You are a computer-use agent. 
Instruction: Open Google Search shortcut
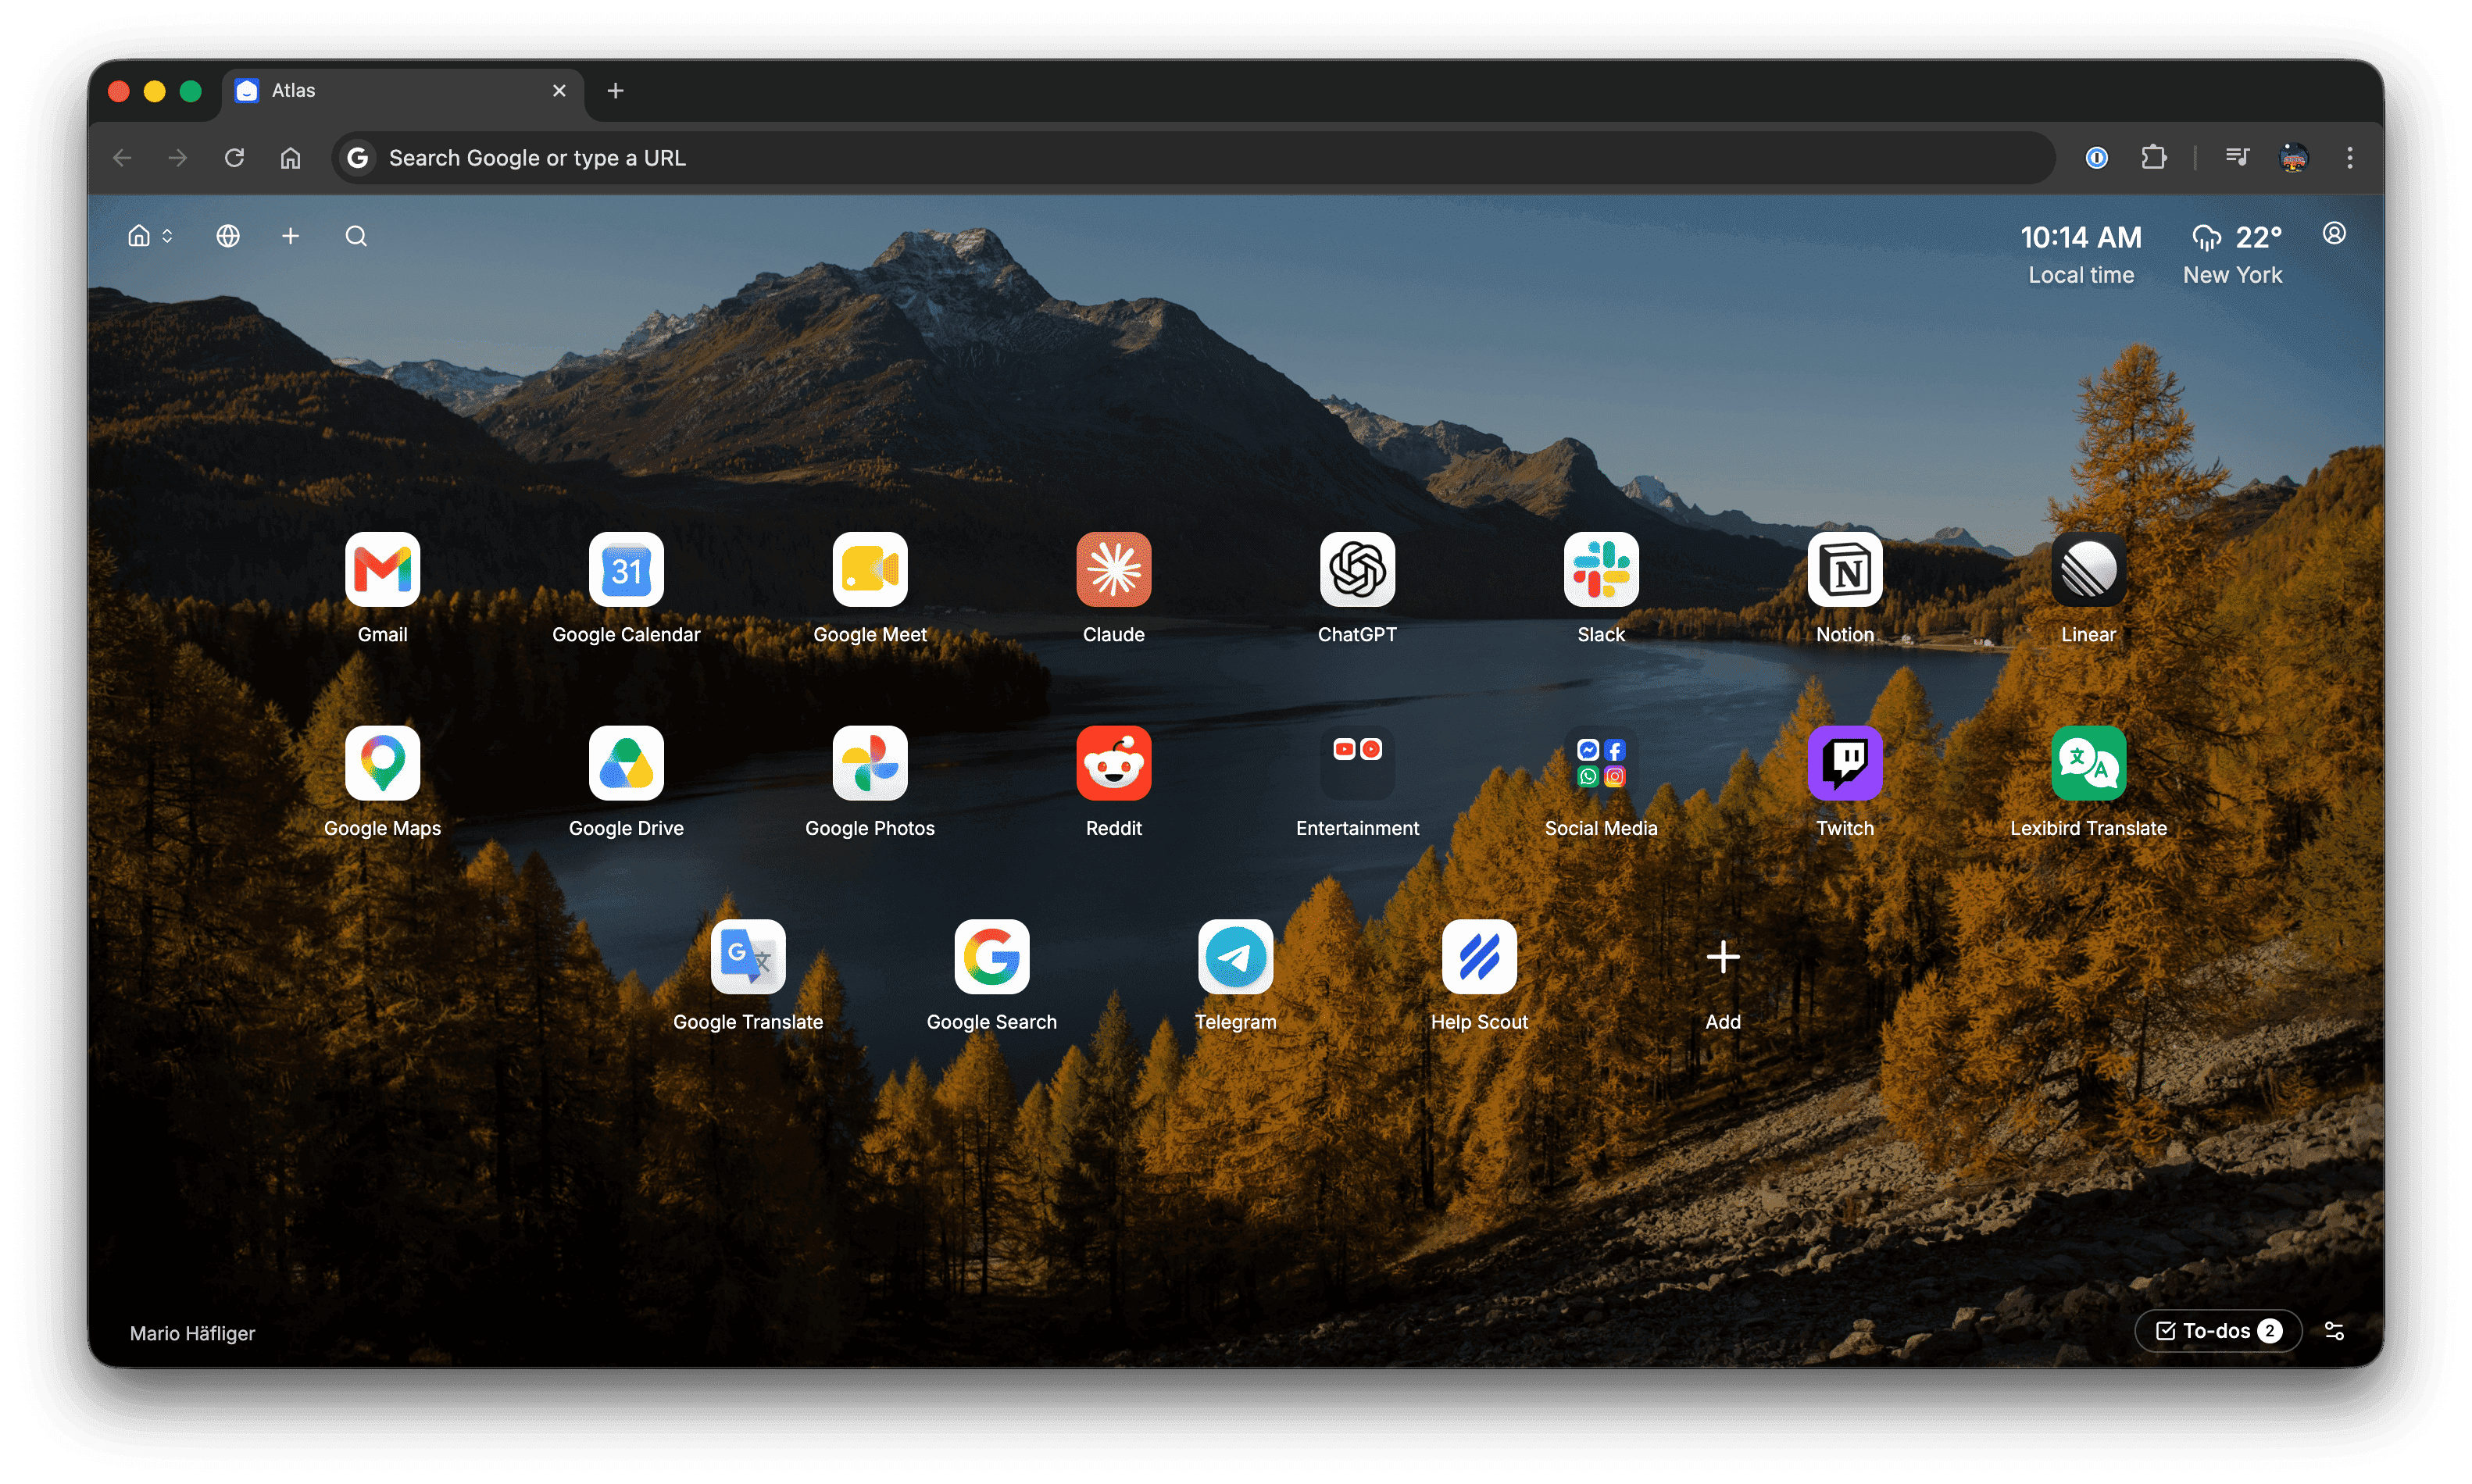tap(991, 957)
